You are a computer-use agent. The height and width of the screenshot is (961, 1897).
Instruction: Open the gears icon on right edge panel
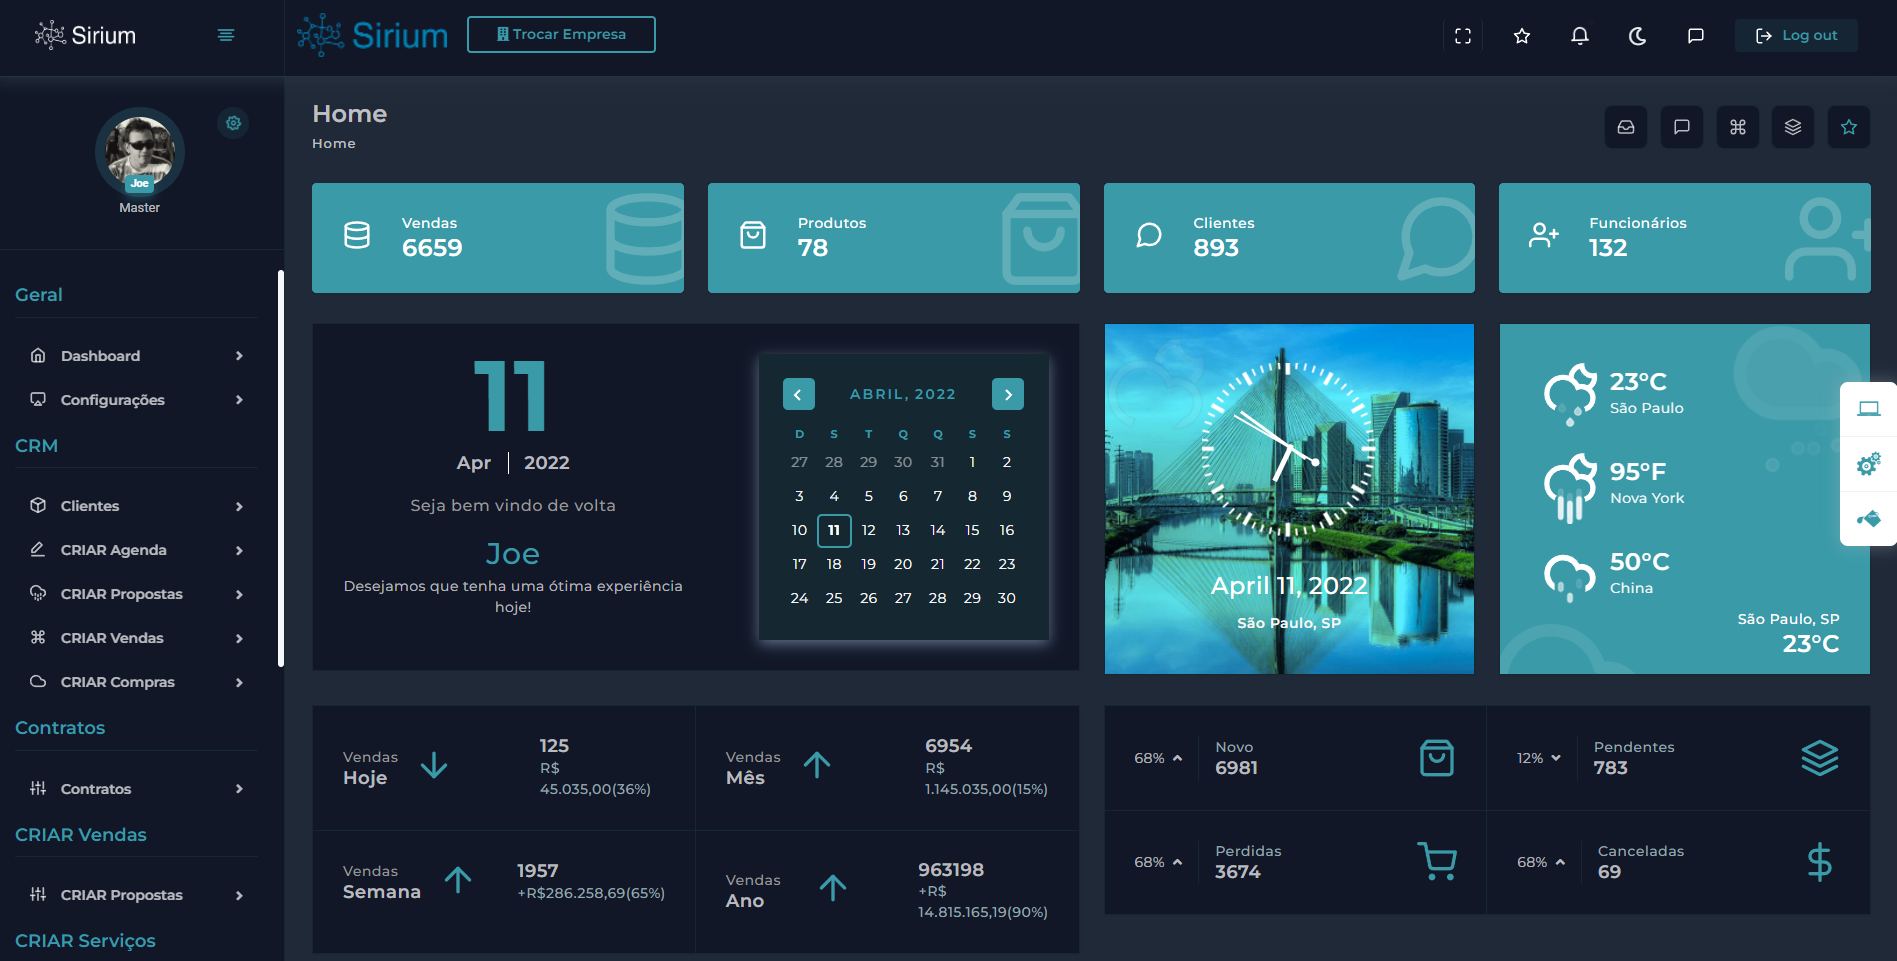(1868, 464)
